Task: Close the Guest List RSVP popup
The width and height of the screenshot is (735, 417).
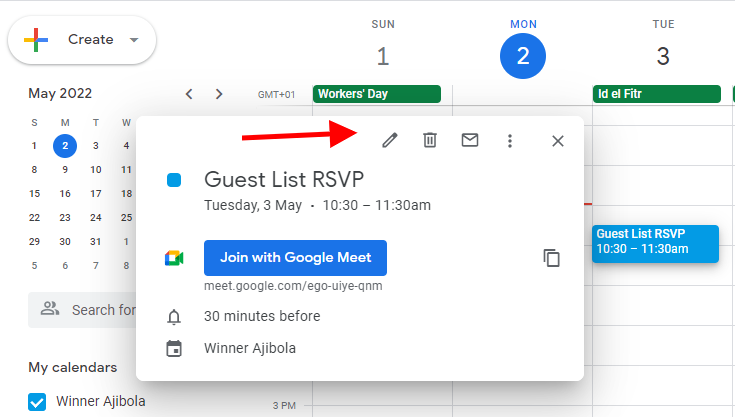Action: (x=558, y=141)
